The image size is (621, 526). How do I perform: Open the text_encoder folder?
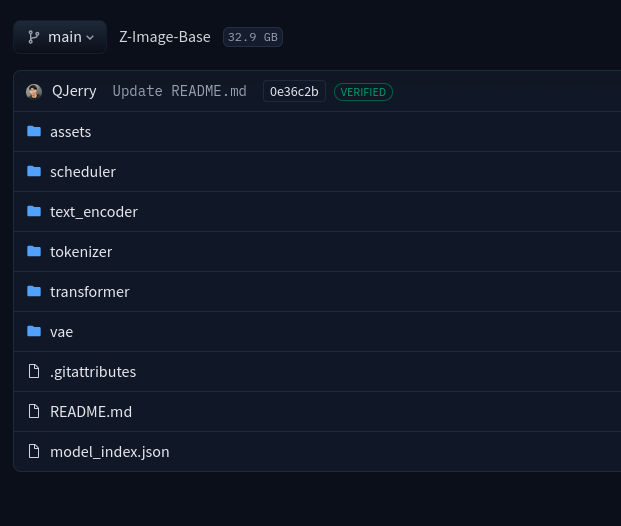94,212
